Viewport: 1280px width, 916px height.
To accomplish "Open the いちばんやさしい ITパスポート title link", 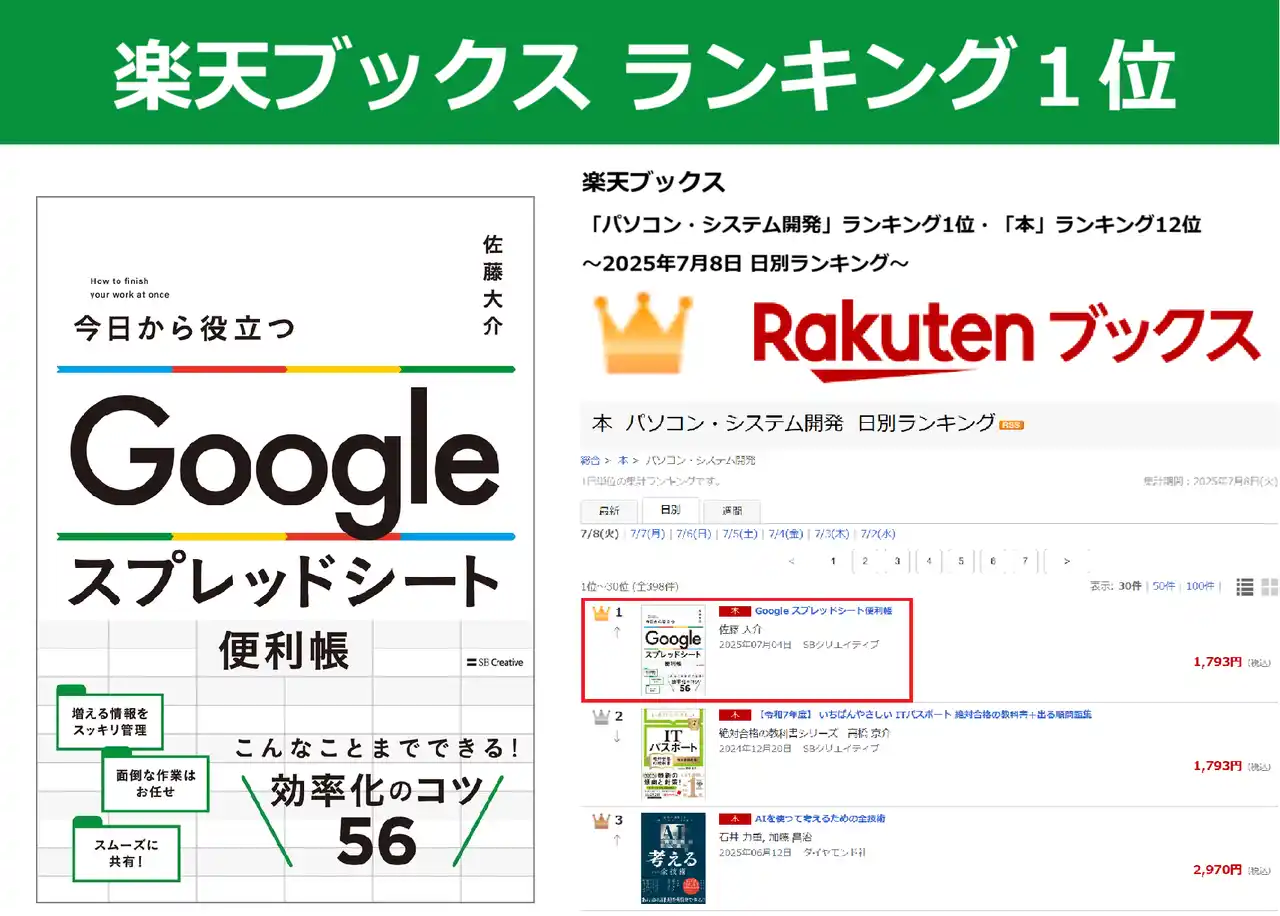I will (923, 715).
